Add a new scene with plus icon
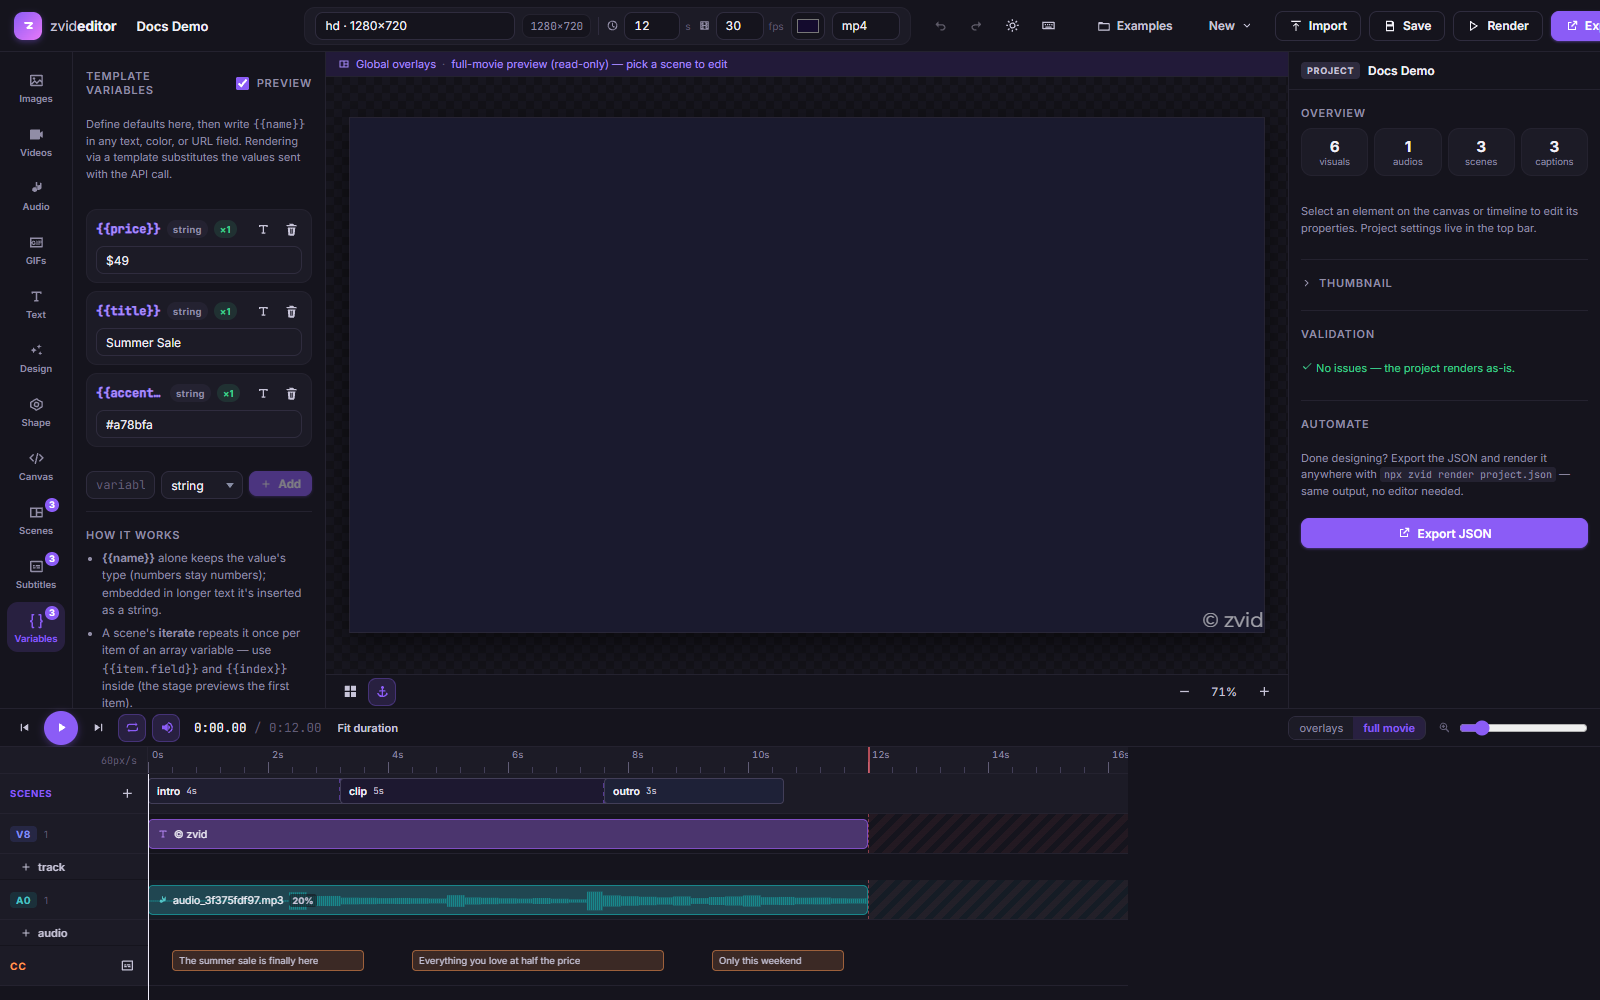 point(127,793)
